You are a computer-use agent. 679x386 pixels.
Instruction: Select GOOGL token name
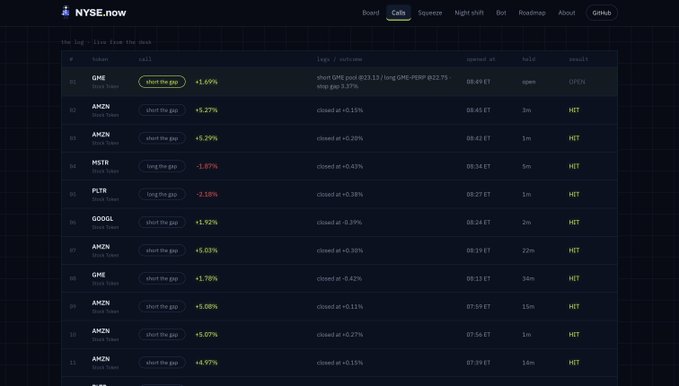(102, 219)
